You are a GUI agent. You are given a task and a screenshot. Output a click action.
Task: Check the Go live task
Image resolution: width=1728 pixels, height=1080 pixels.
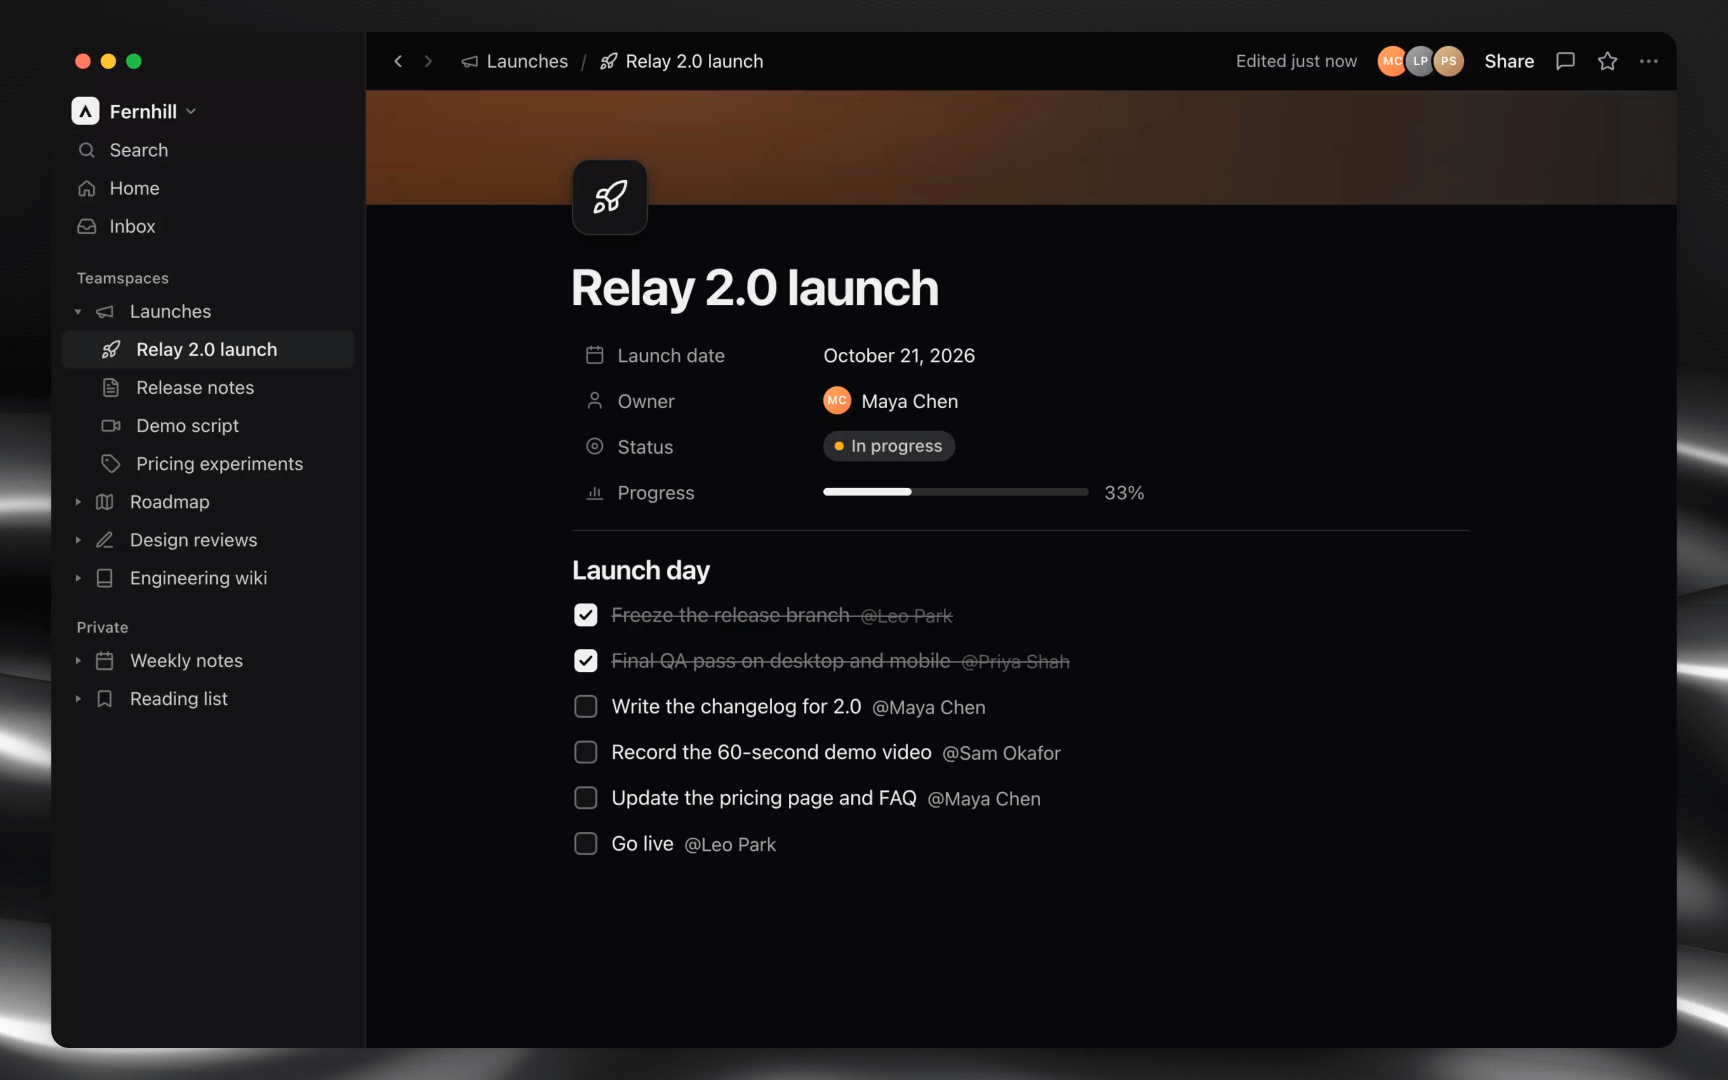pos(586,844)
